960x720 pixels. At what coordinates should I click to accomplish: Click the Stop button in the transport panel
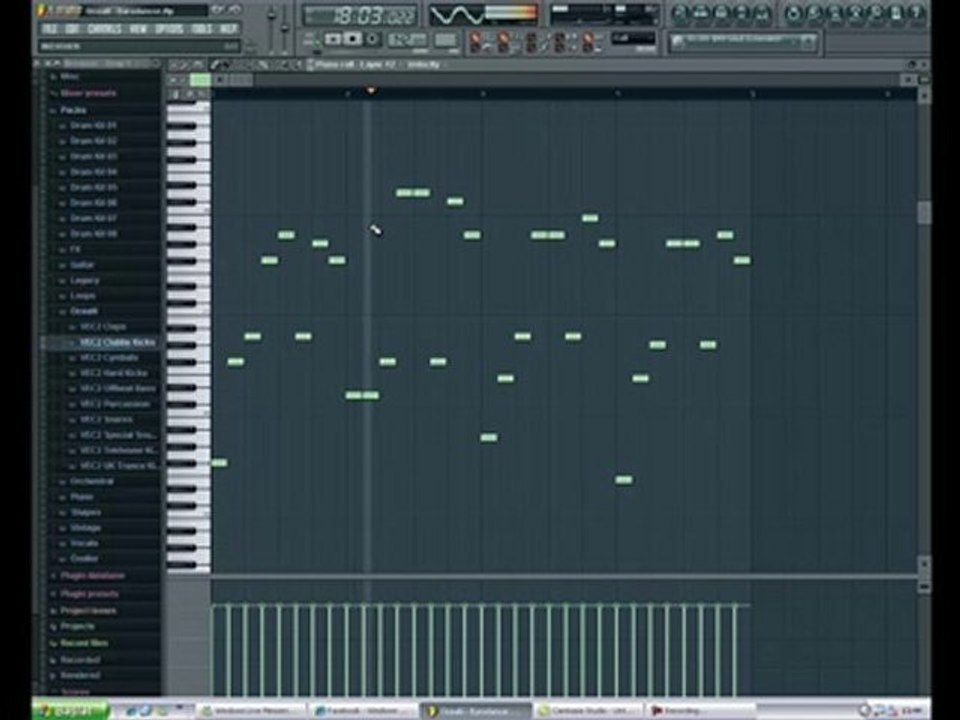pyautogui.click(x=352, y=39)
